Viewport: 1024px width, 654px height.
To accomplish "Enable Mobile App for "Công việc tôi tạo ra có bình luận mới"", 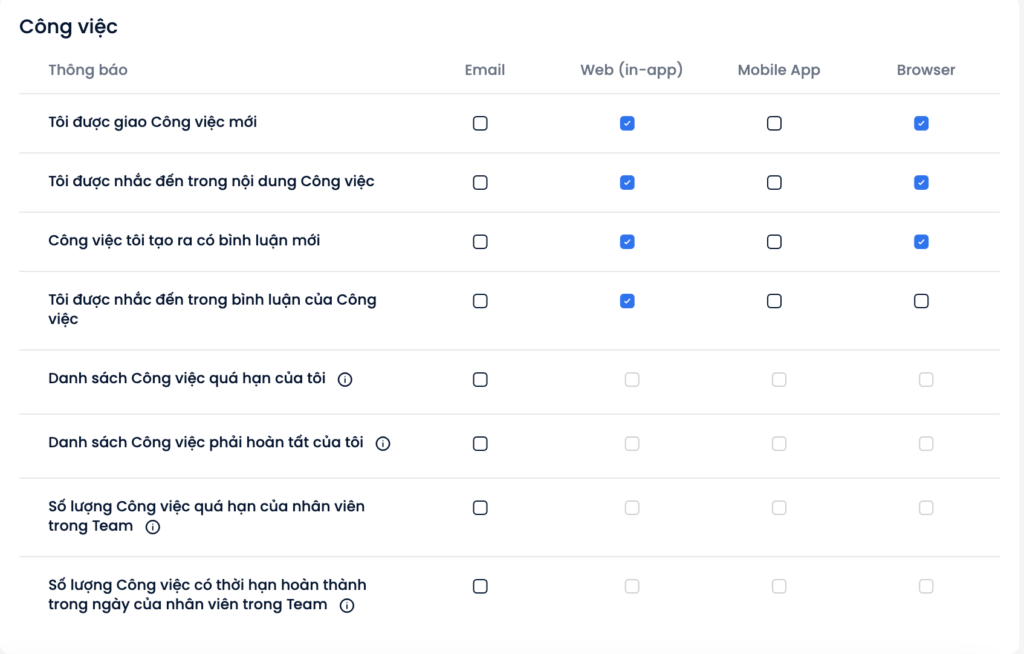I will coord(774,242).
